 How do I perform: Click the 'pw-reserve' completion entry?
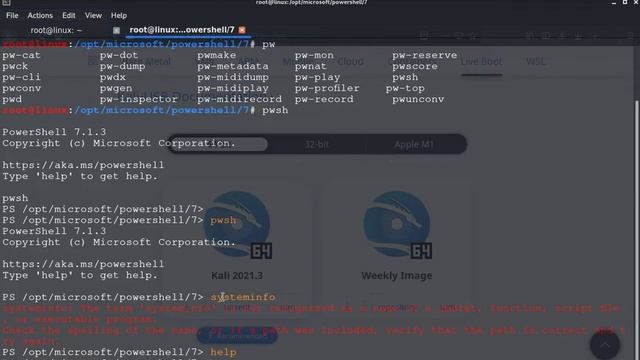(424, 55)
